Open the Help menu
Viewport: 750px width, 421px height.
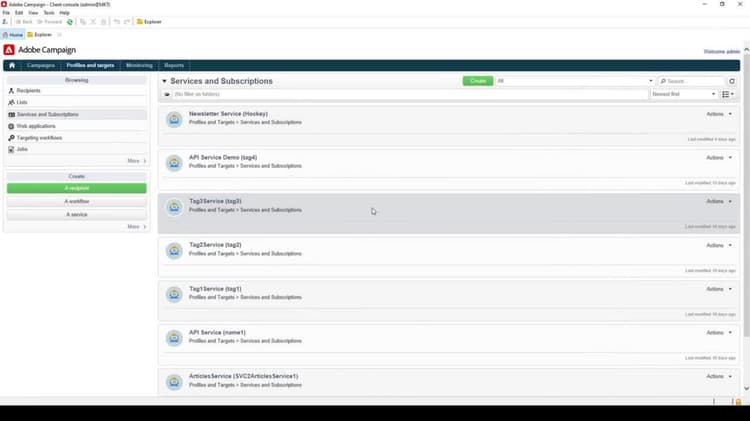[x=65, y=13]
